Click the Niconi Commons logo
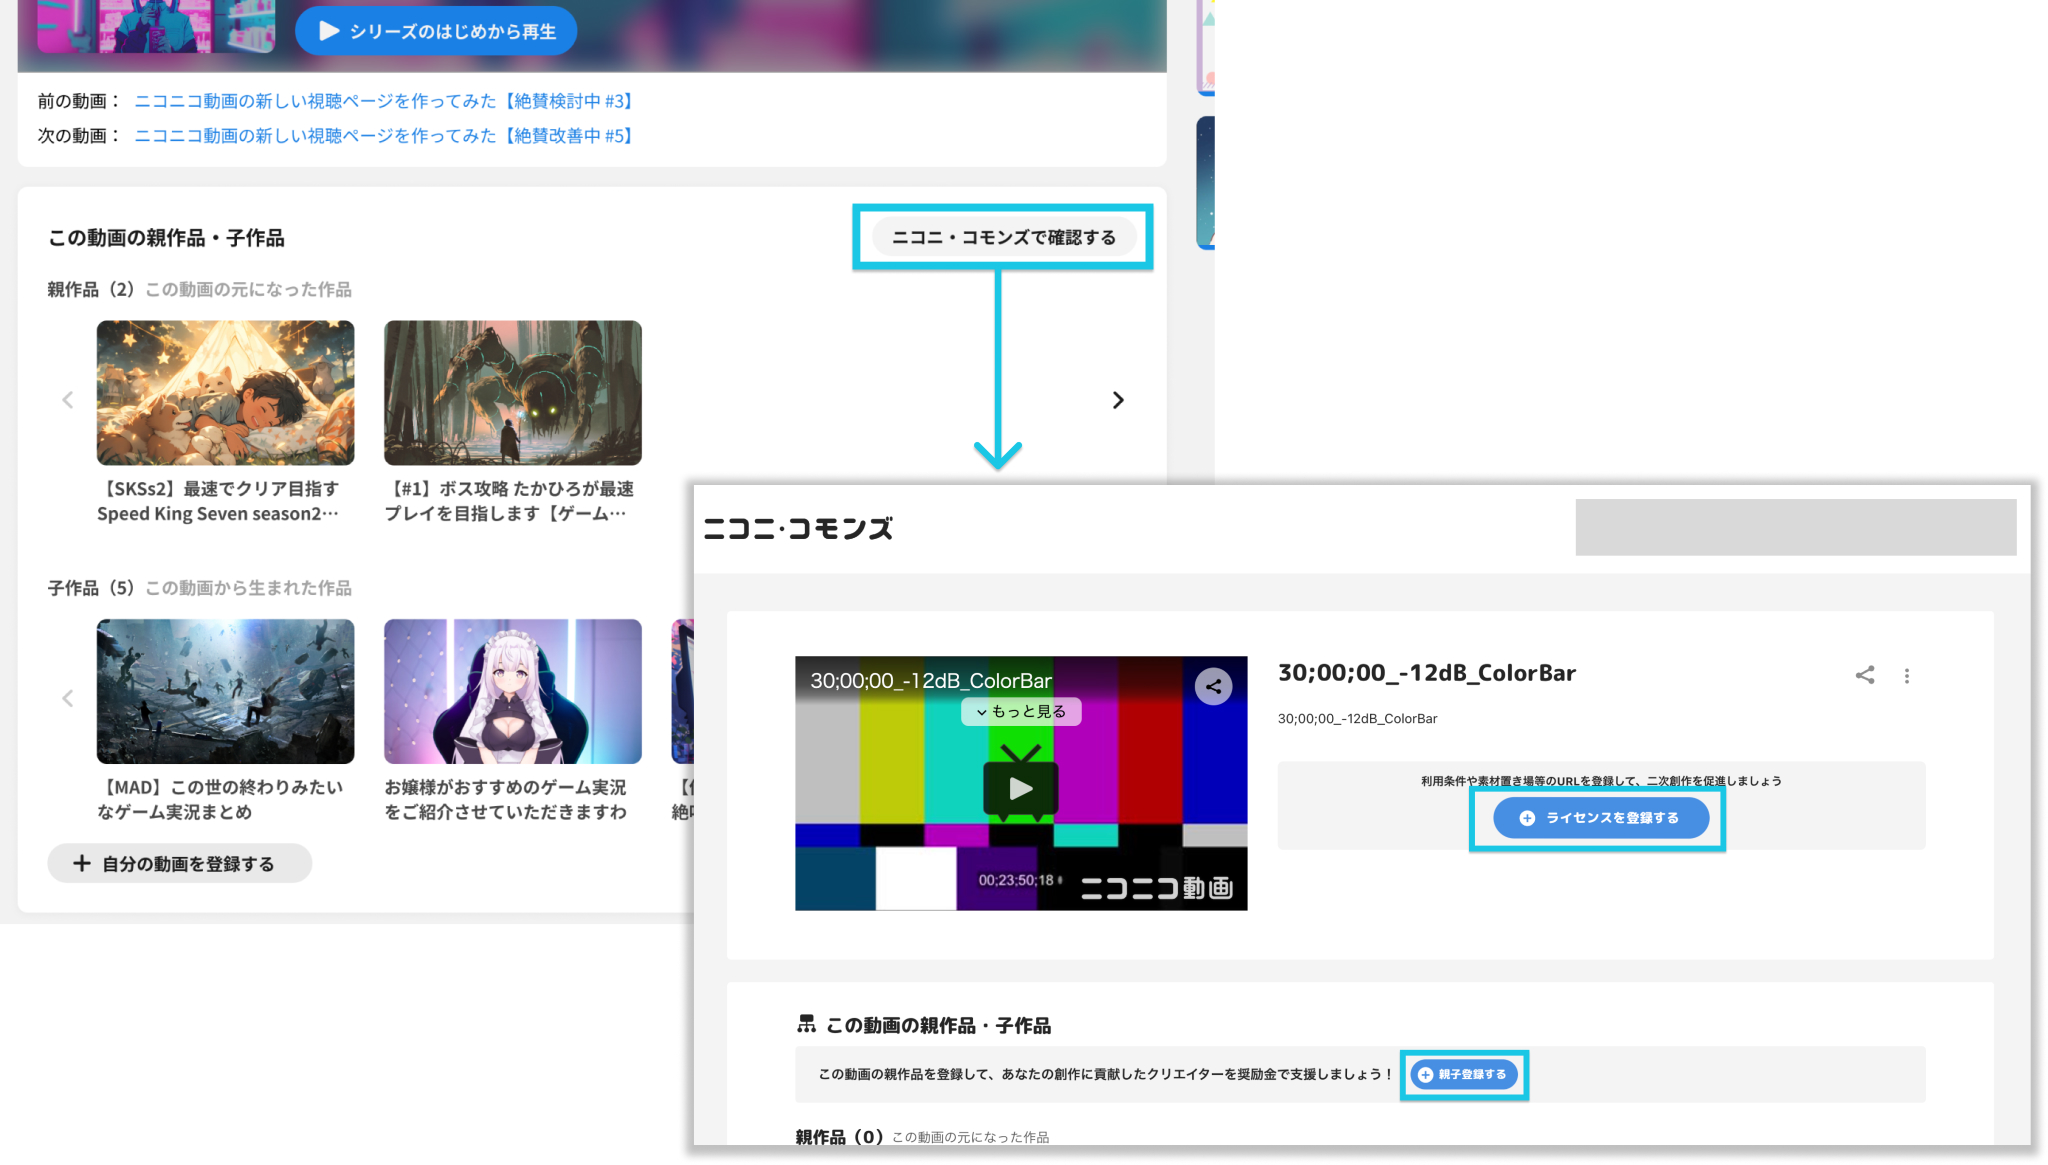The width and height of the screenshot is (2048, 1165). pos(798,528)
